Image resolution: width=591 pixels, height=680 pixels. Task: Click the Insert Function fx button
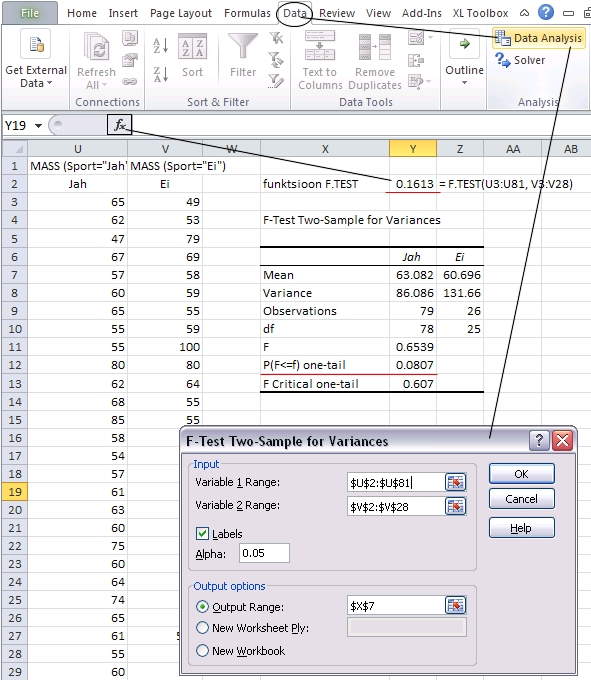pos(120,125)
